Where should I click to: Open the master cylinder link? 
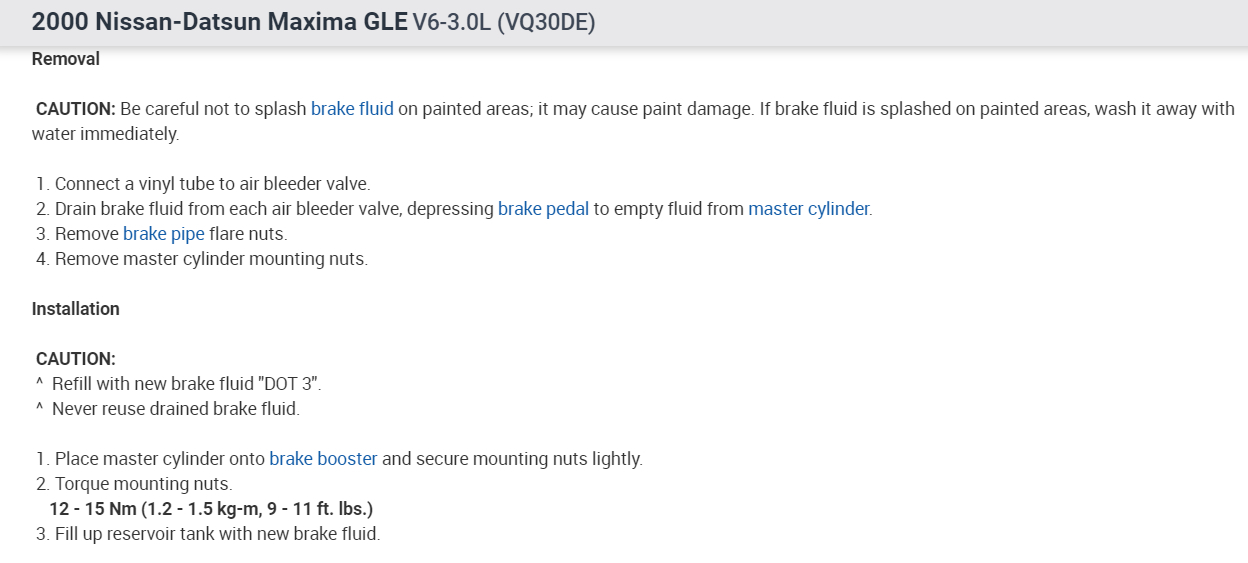click(x=809, y=209)
